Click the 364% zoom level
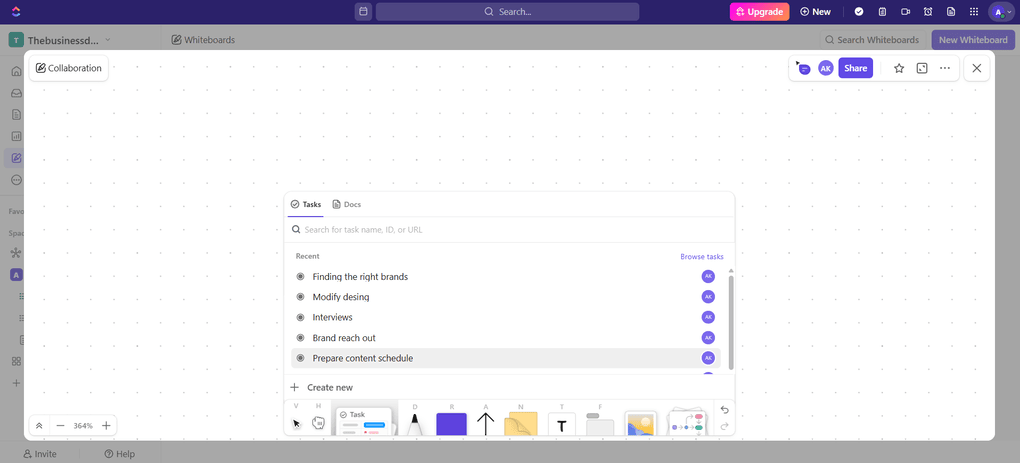Screen dimensions: 1020x463 click(83, 426)
